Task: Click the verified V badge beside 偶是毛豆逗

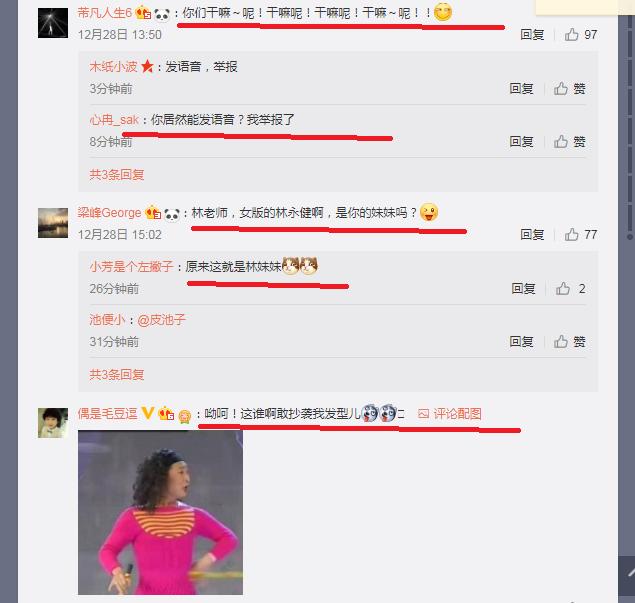Action: tap(148, 413)
